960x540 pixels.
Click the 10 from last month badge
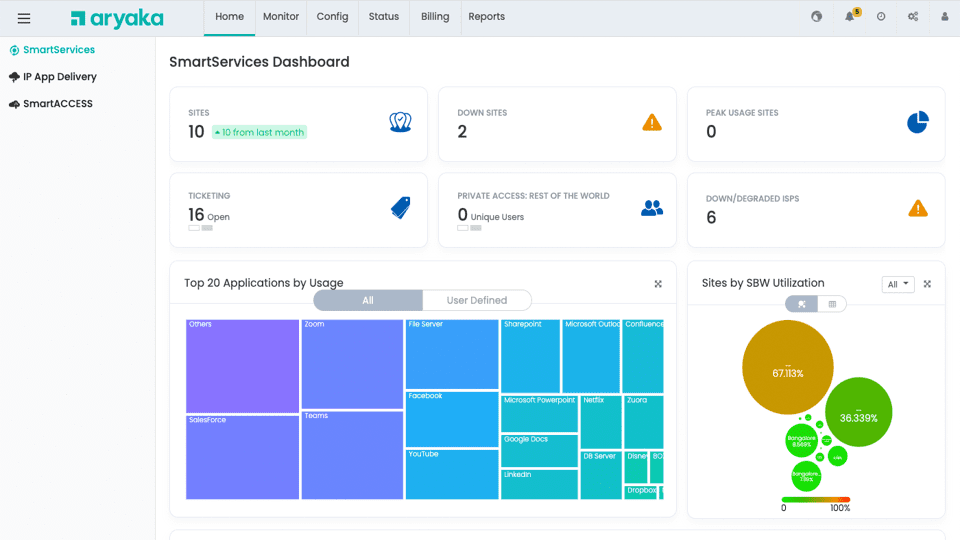point(260,132)
